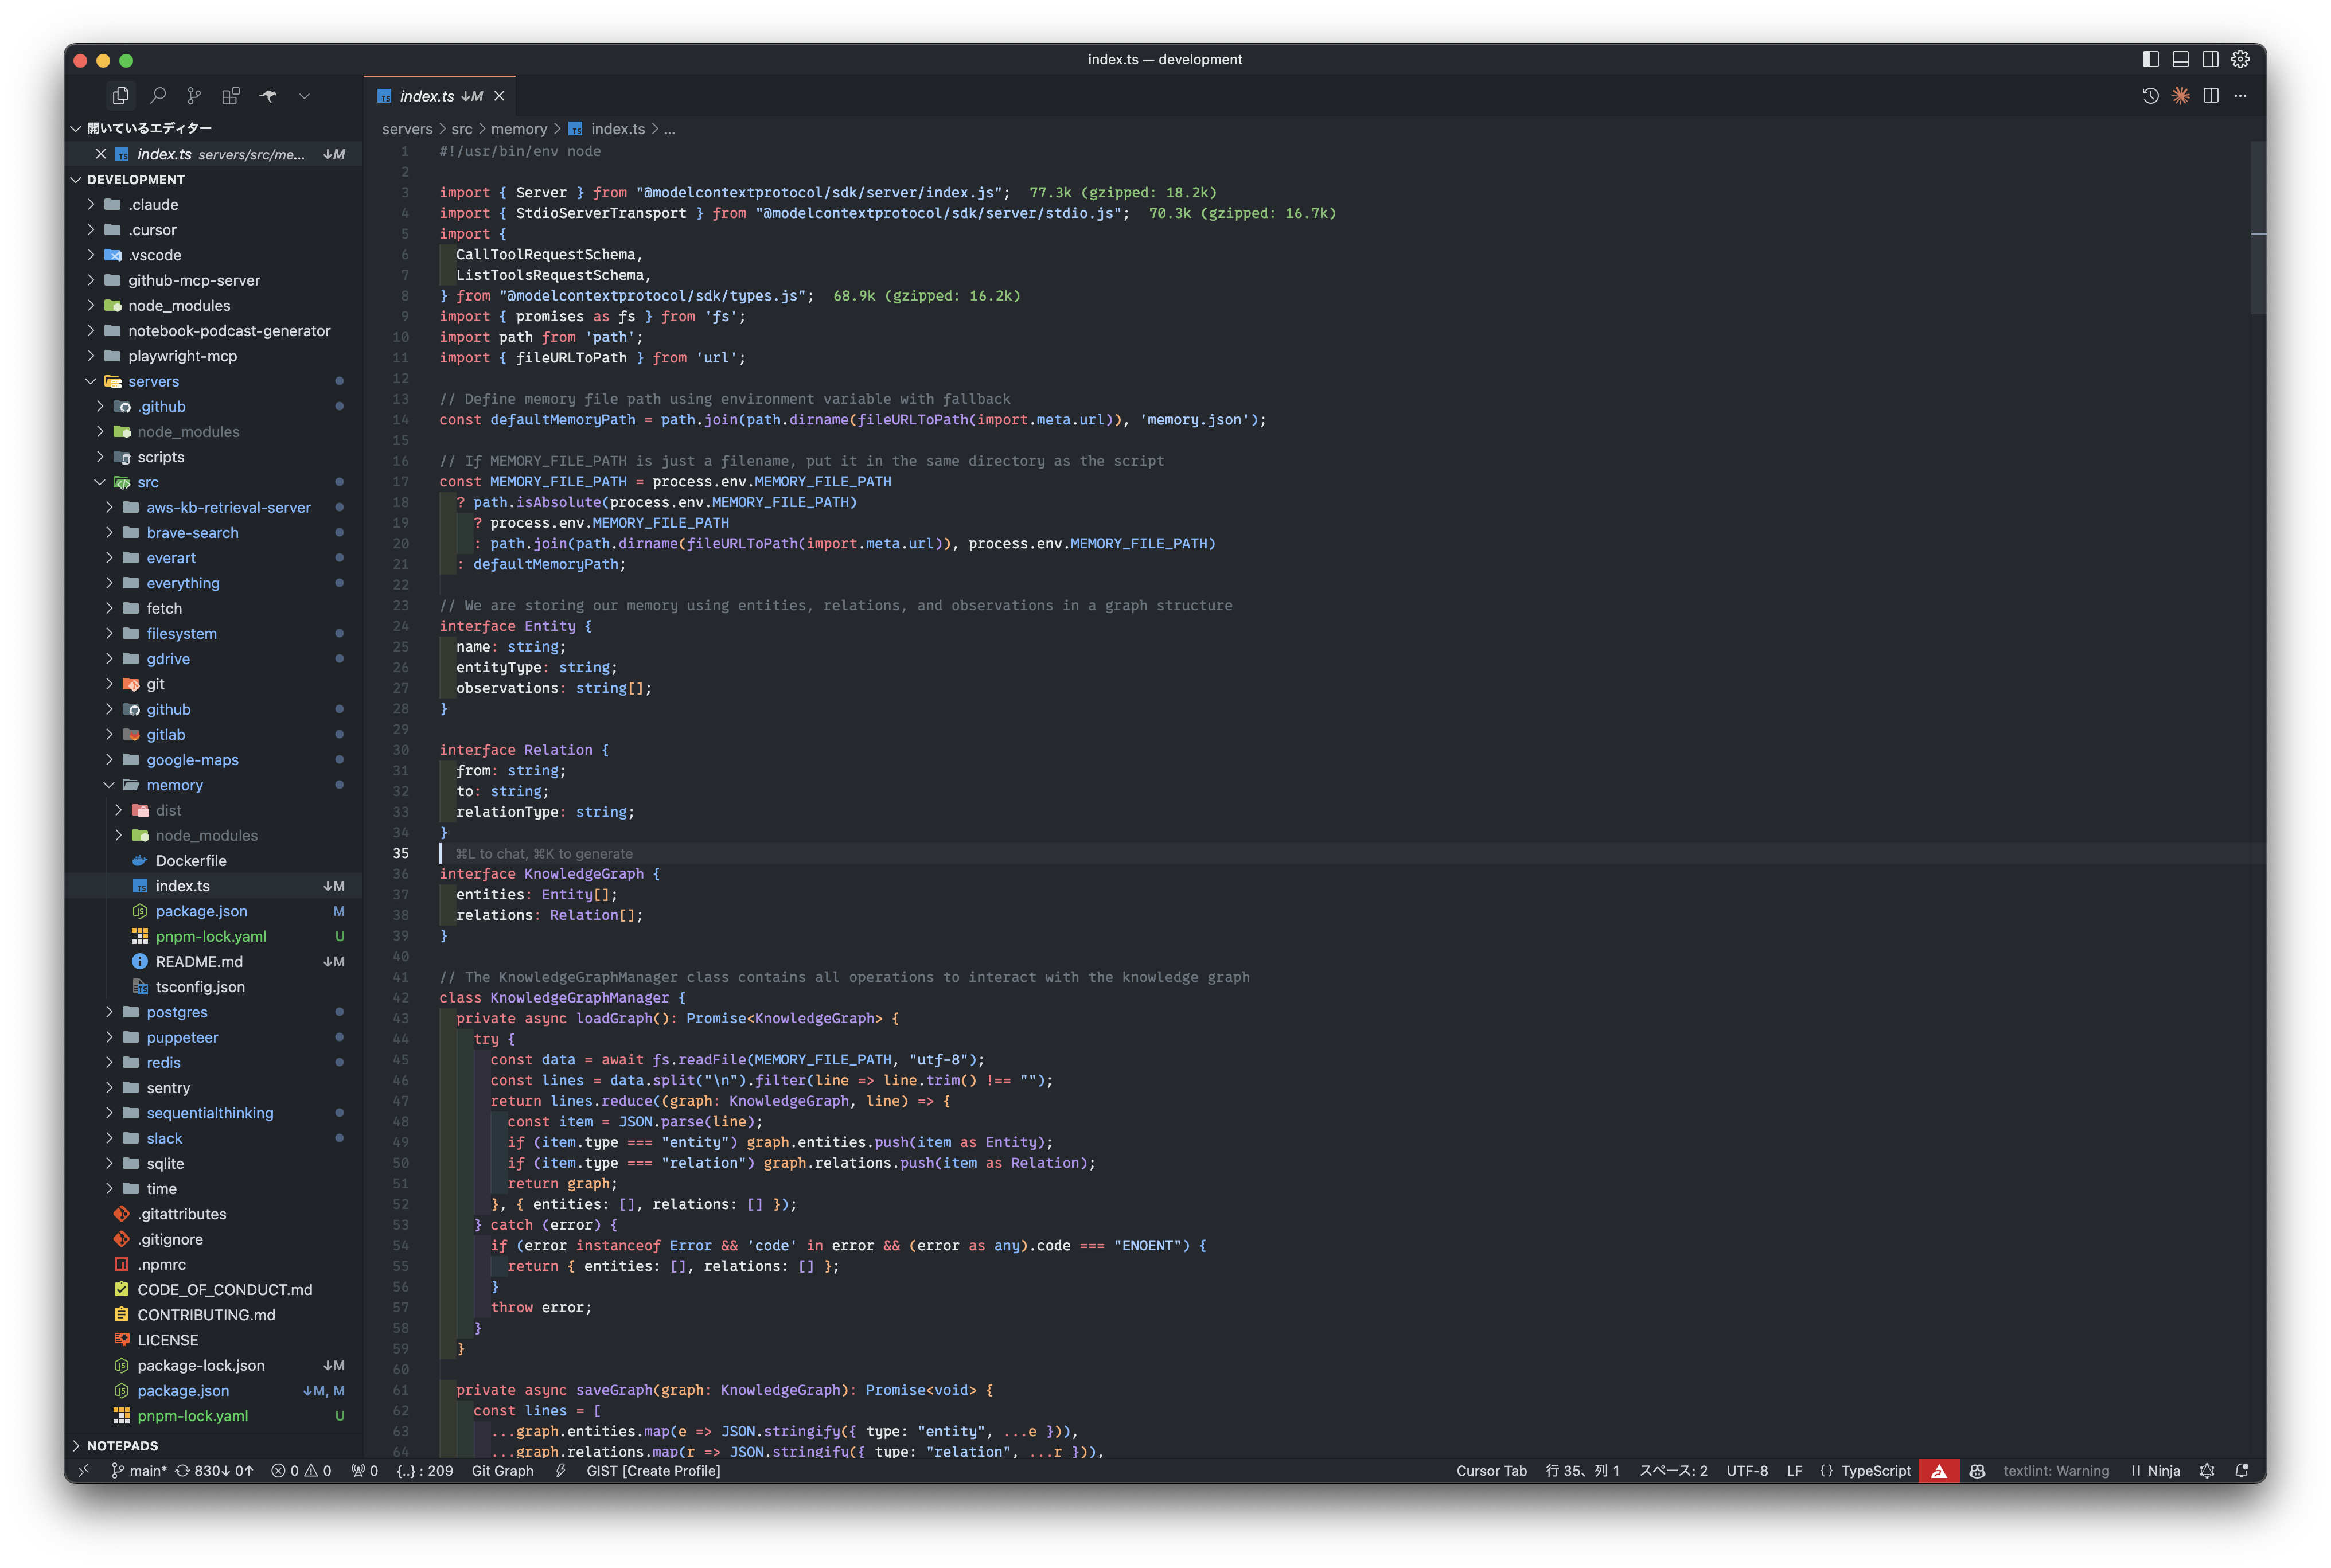Open the settings gear in the title bar
Viewport: 2331px width, 1568px height.
pyautogui.click(x=2240, y=59)
